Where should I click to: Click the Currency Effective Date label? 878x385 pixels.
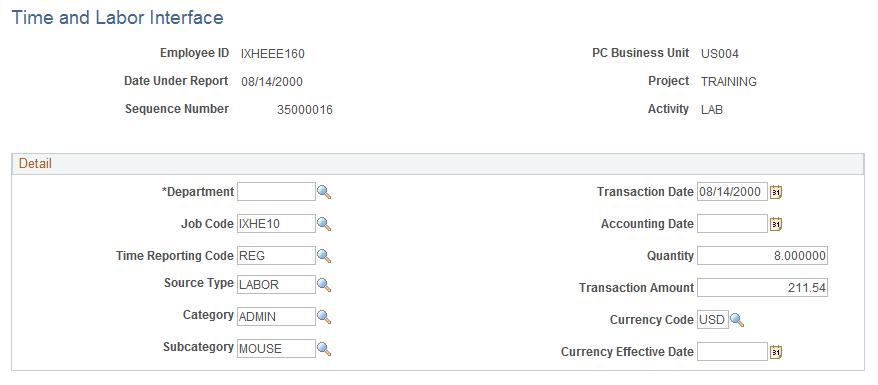click(627, 352)
